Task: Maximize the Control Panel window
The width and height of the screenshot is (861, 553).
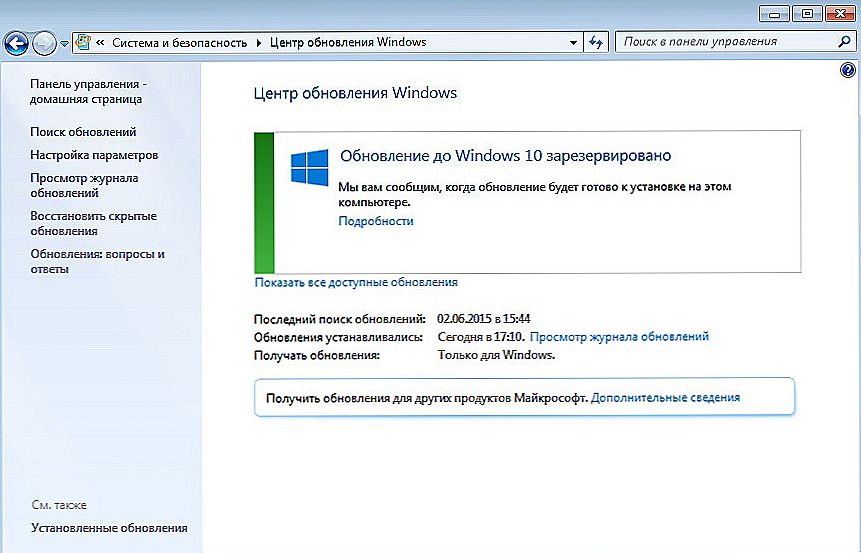Action: (x=807, y=13)
